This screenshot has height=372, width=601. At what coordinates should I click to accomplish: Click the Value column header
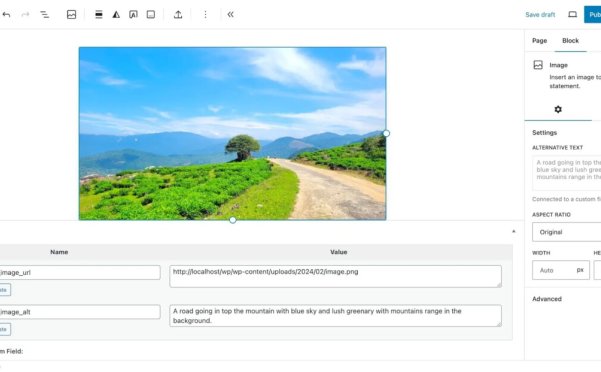(338, 252)
